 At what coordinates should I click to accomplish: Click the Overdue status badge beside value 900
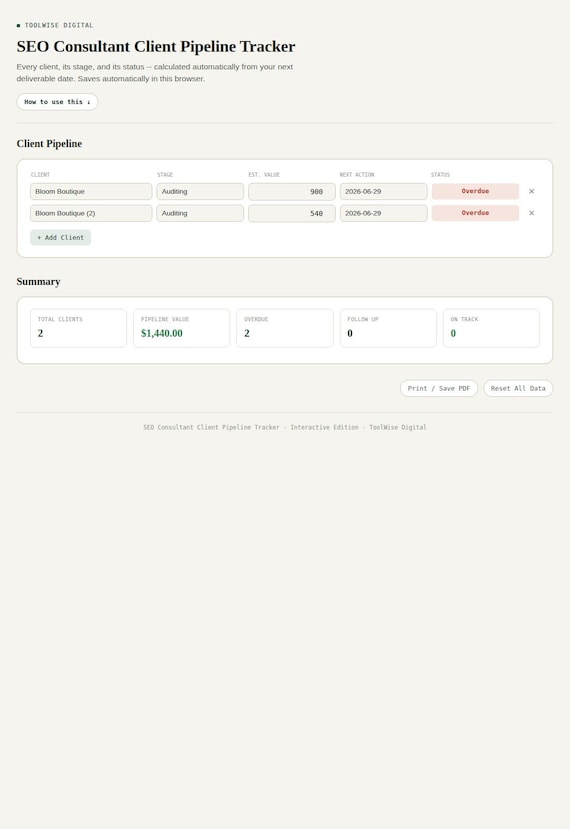click(x=475, y=191)
